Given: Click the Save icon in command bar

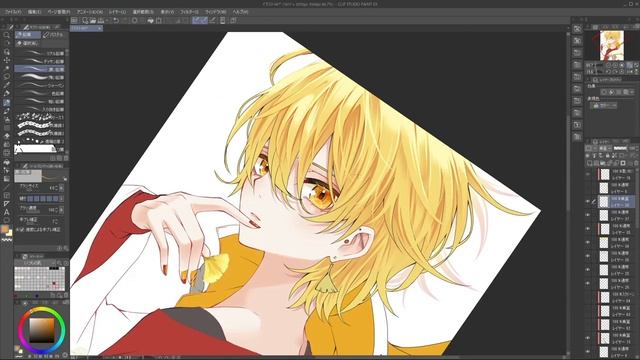Looking at the screenshot, I should [x=100, y=20].
